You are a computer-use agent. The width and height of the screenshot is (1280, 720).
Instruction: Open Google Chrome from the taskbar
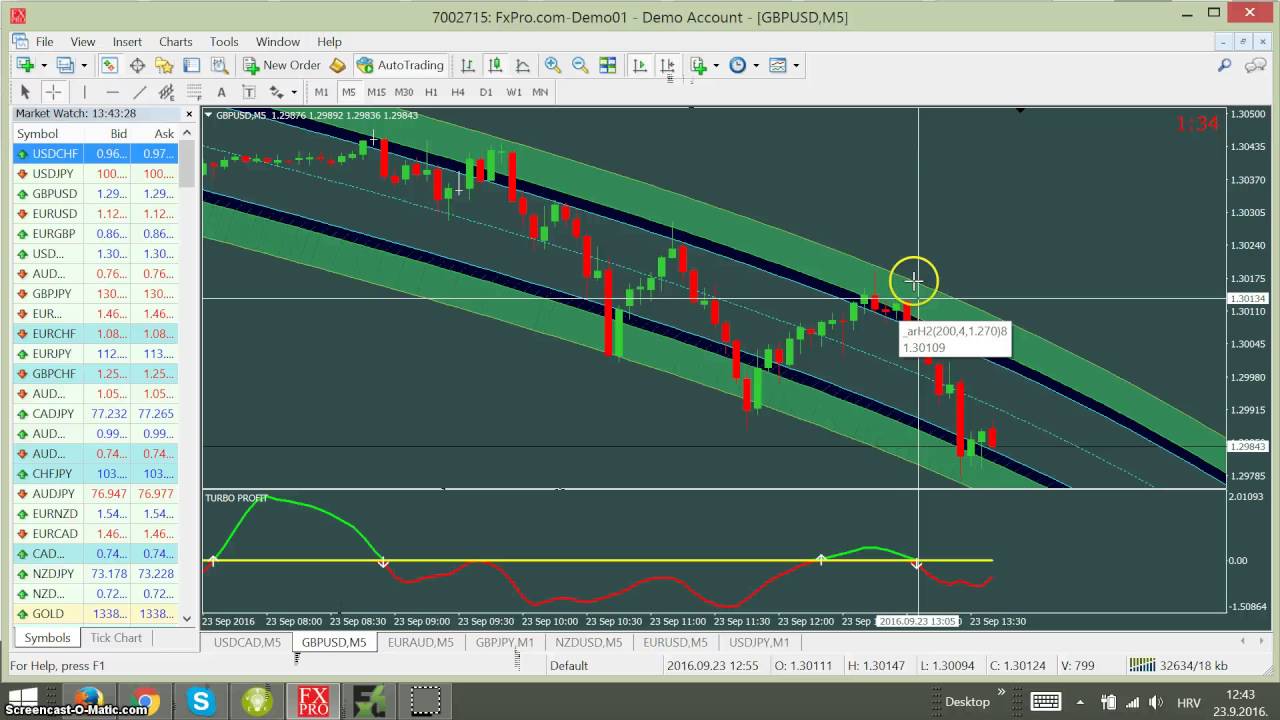click(145, 701)
